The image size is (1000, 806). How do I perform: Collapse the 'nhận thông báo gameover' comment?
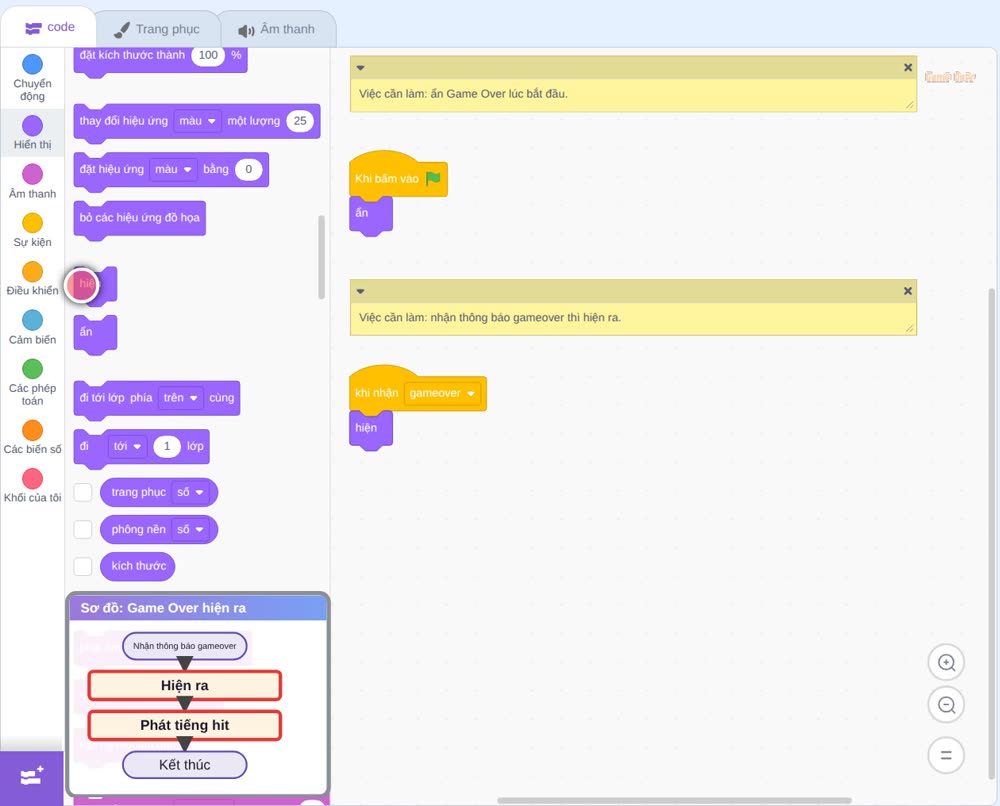tap(360, 291)
